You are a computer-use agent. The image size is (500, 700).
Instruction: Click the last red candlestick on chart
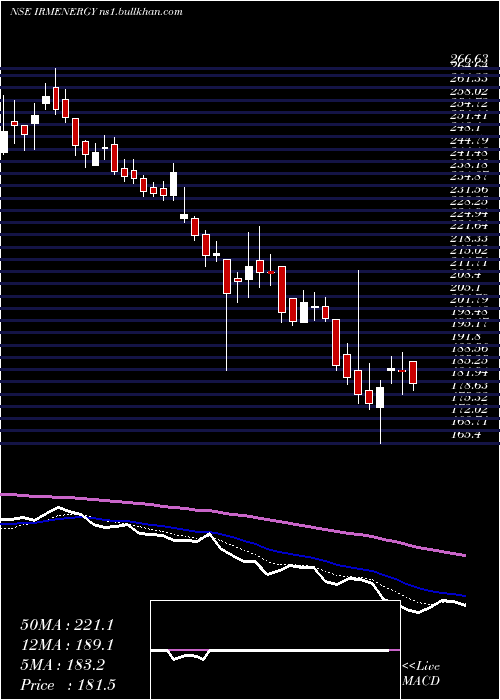coord(413,372)
